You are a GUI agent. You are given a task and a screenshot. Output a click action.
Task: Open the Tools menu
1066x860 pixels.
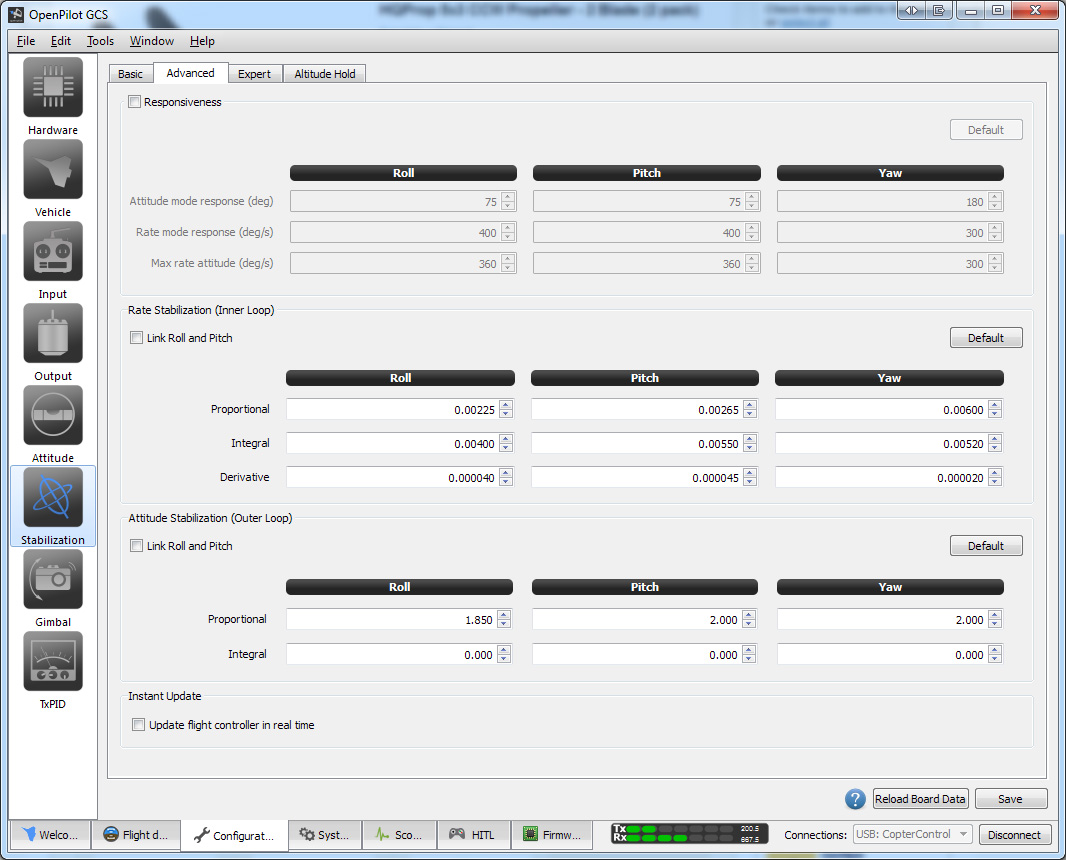[x=100, y=41]
